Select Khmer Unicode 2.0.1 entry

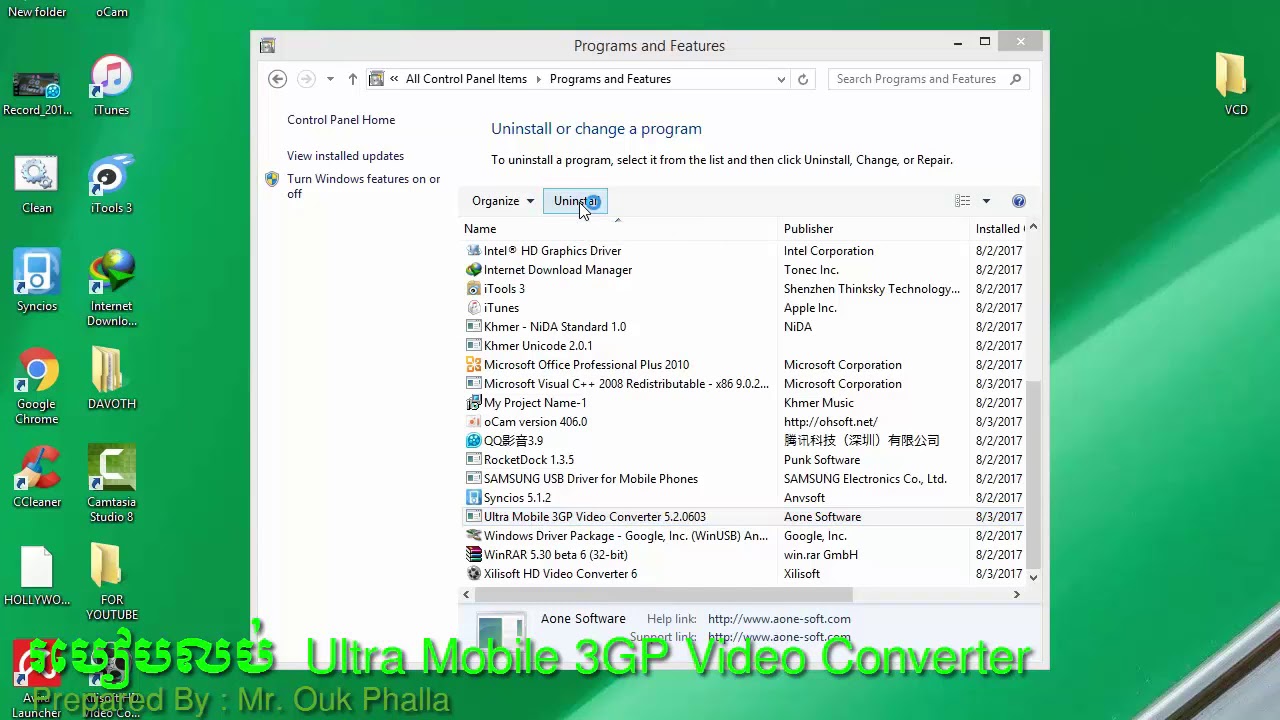tap(743, 346)
